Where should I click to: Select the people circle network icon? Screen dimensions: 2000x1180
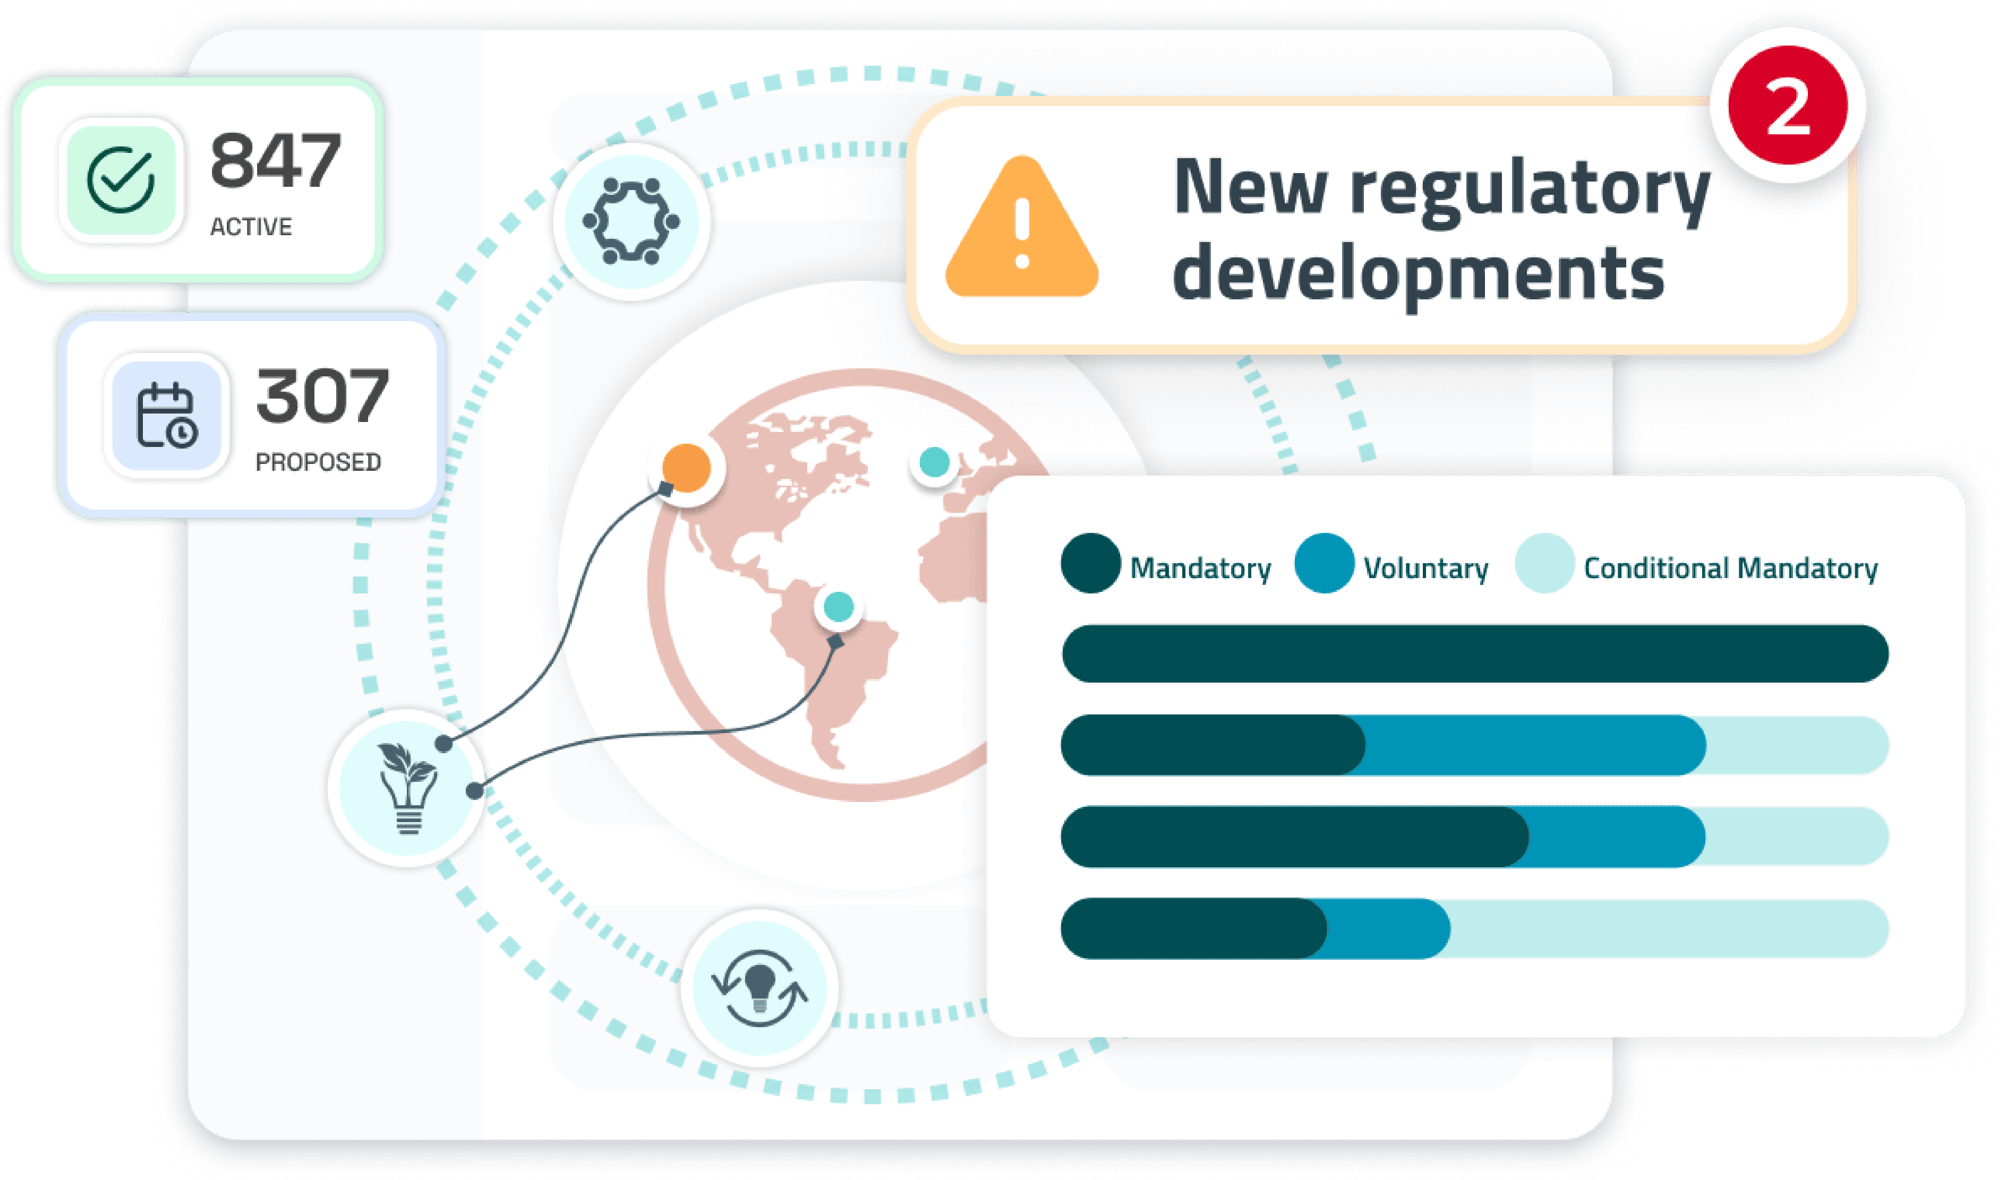pyautogui.click(x=631, y=221)
